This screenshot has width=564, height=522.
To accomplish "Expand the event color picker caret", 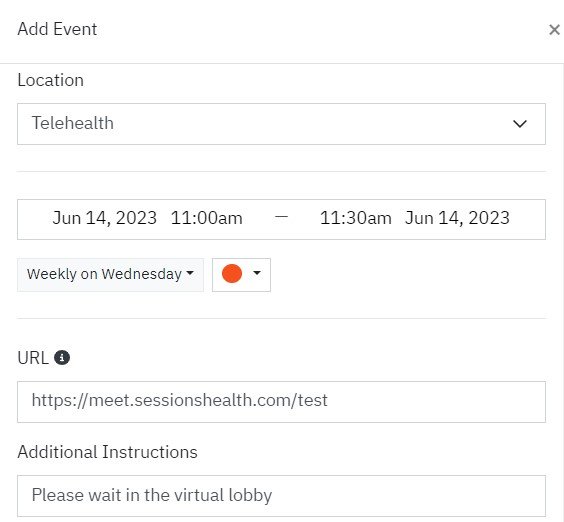I will click(257, 273).
